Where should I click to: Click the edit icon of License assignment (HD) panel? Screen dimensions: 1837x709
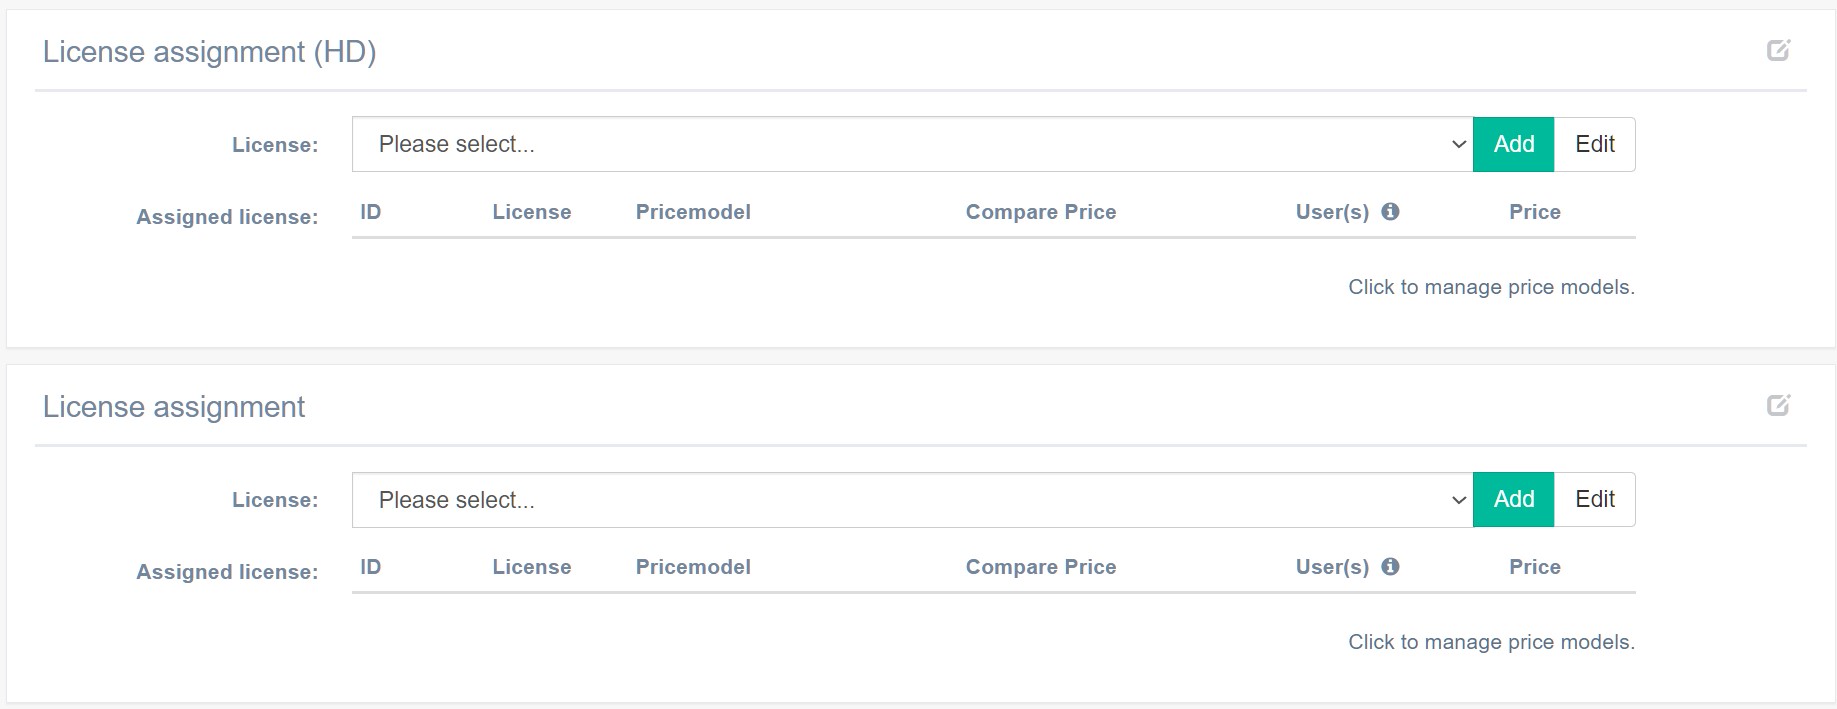tap(1778, 50)
